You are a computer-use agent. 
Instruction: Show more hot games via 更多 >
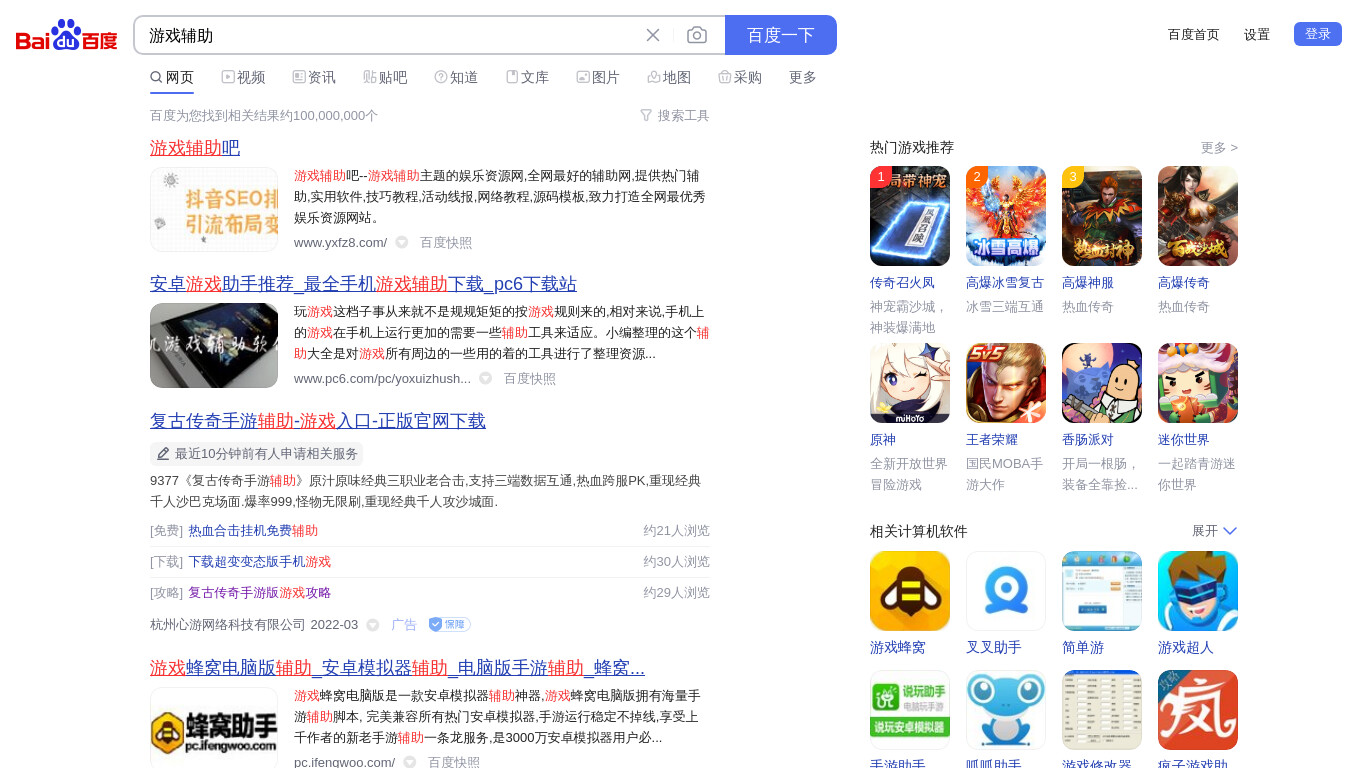(x=1219, y=148)
